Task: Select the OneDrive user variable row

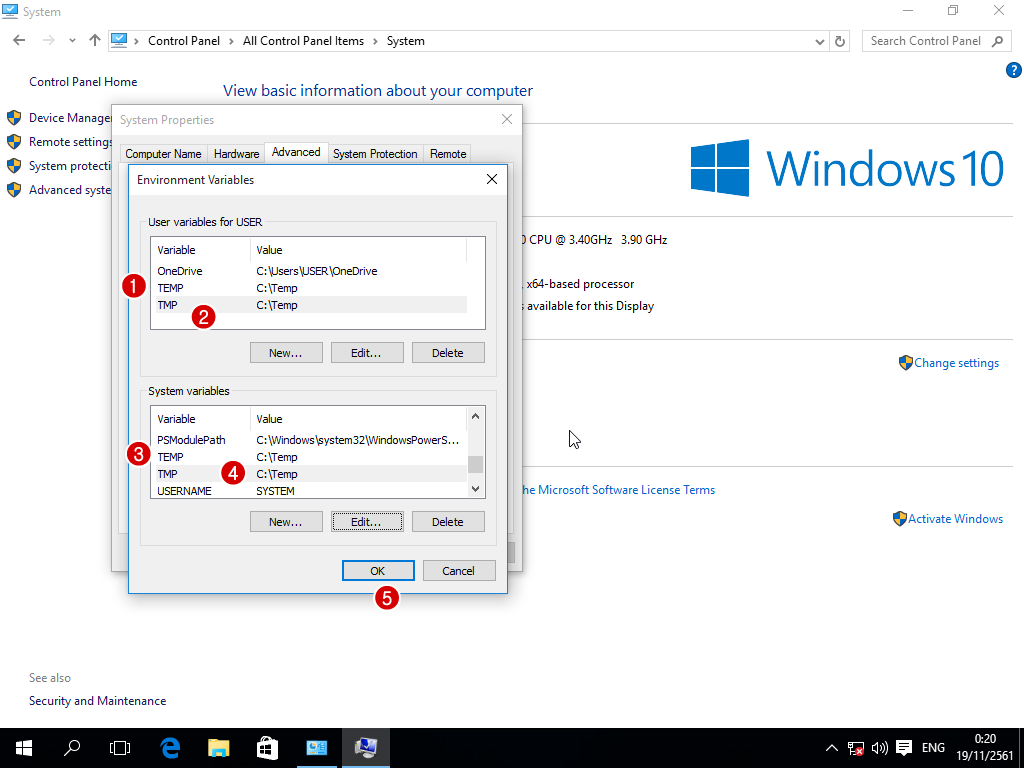Action: point(312,271)
